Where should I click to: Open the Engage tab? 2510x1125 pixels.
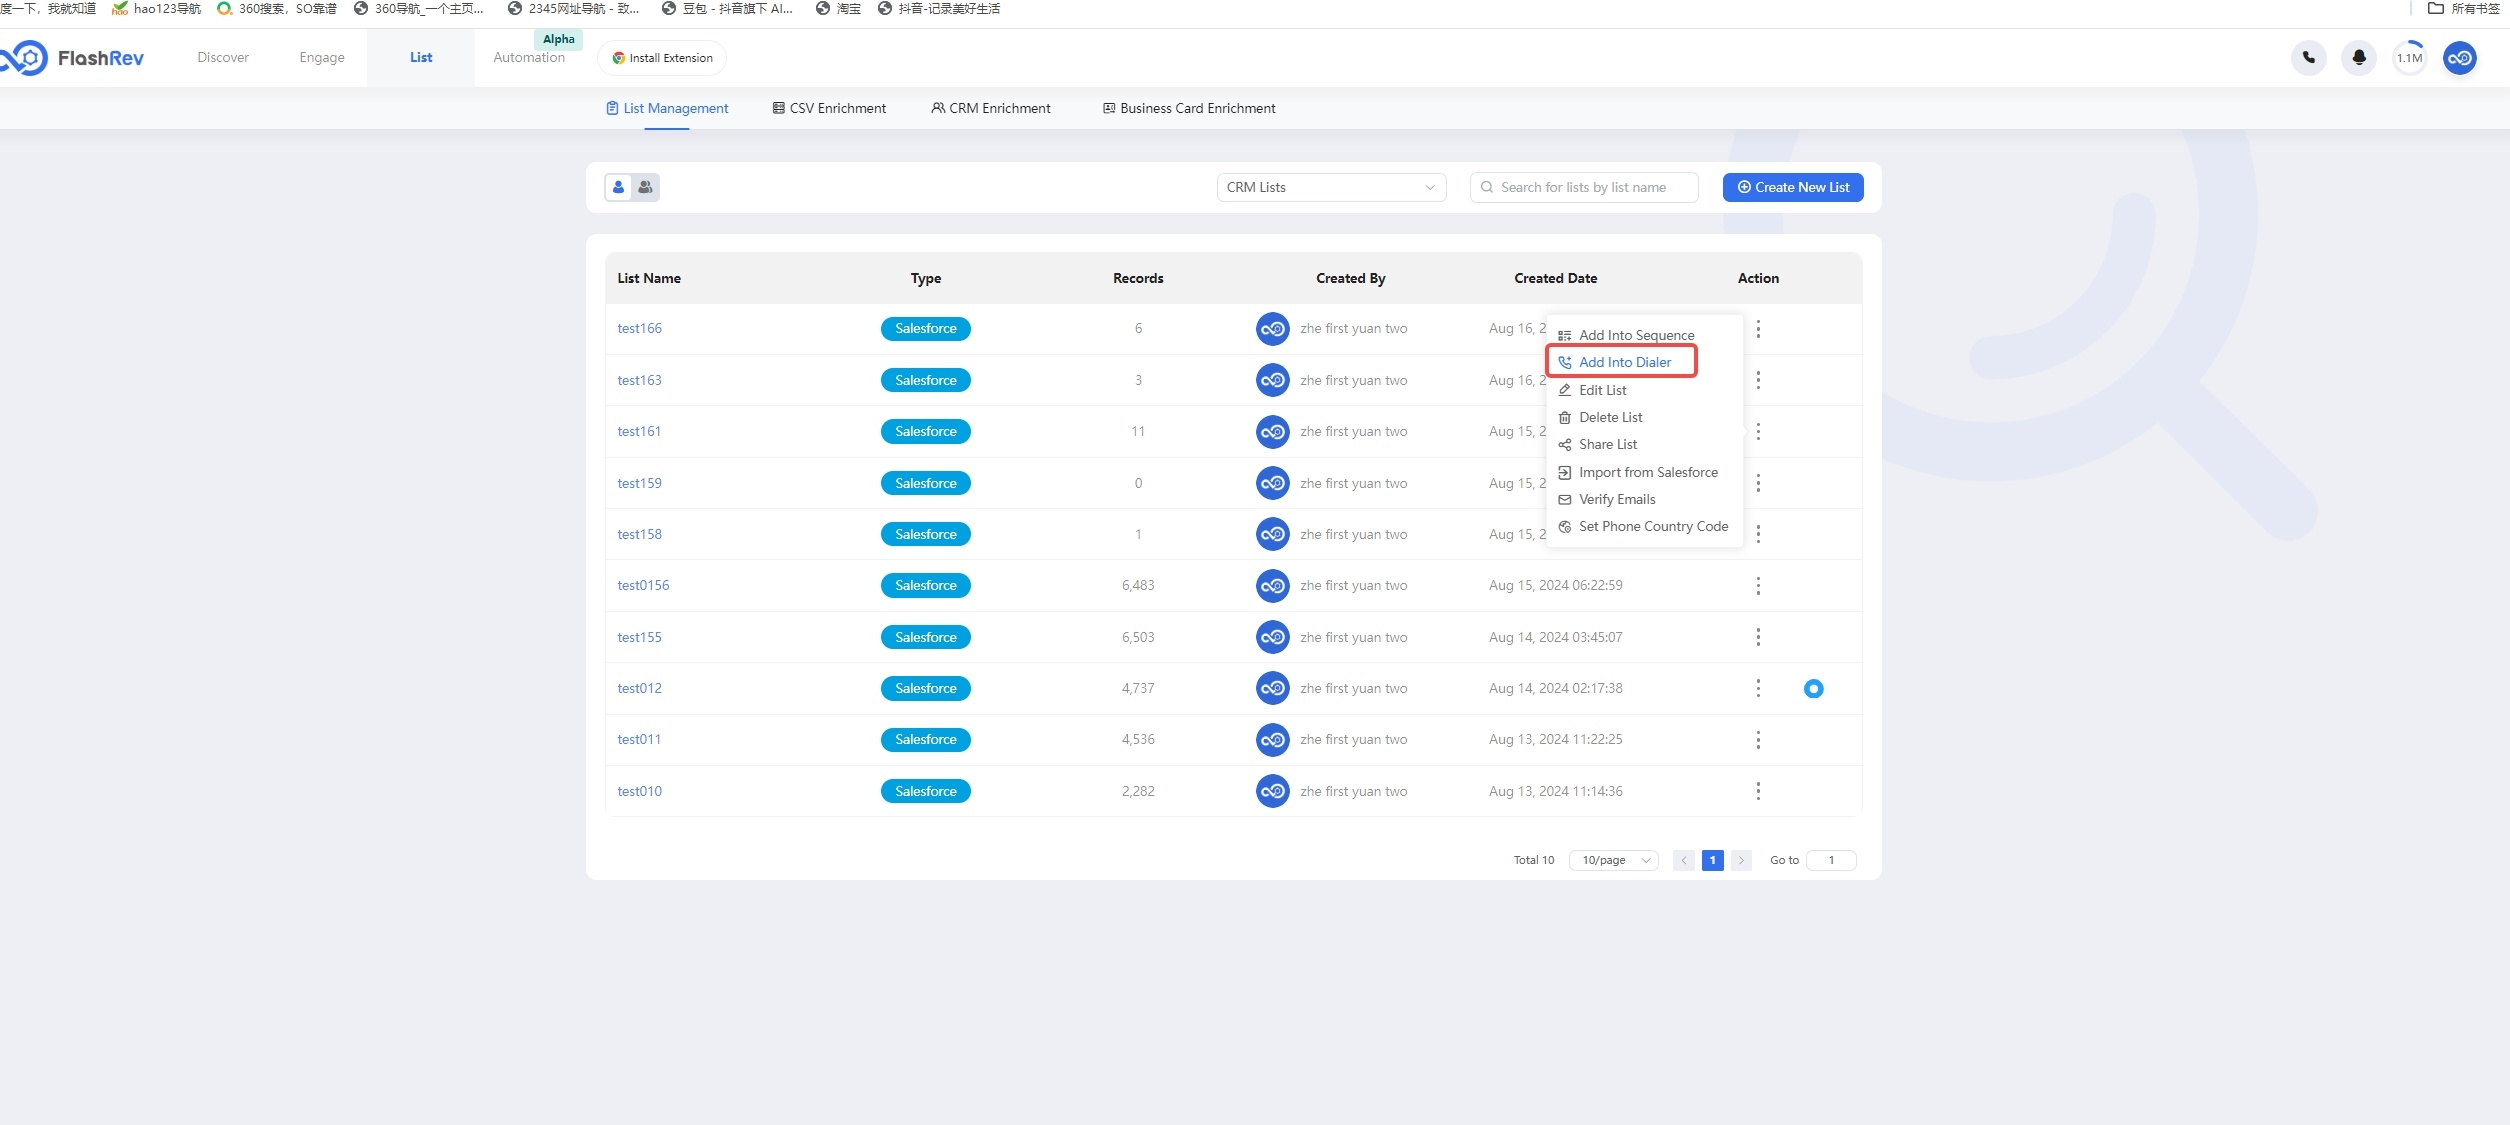tap(322, 57)
